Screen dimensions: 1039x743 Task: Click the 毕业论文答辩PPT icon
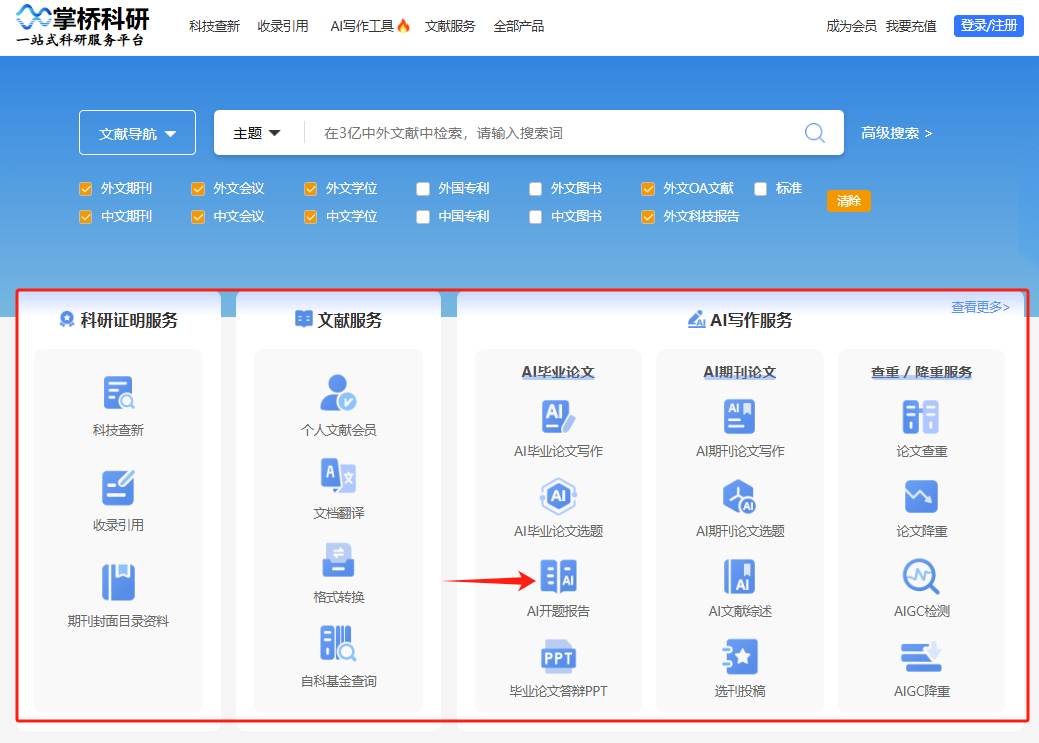click(x=558, y=657)
